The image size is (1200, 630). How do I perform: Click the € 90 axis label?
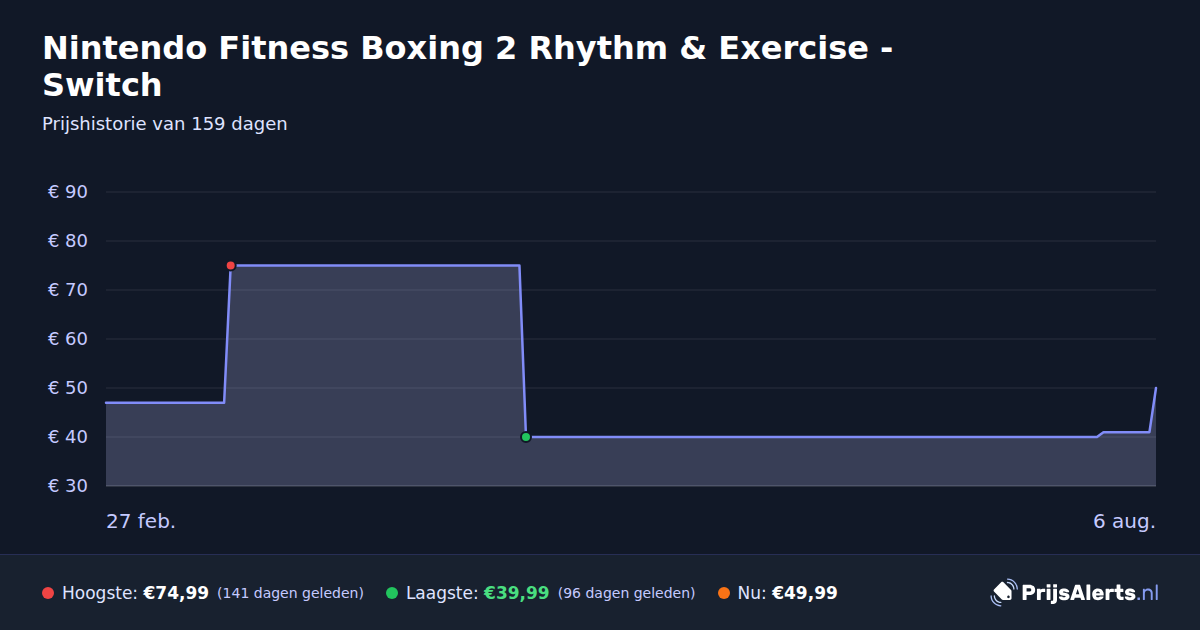point(68,192)
